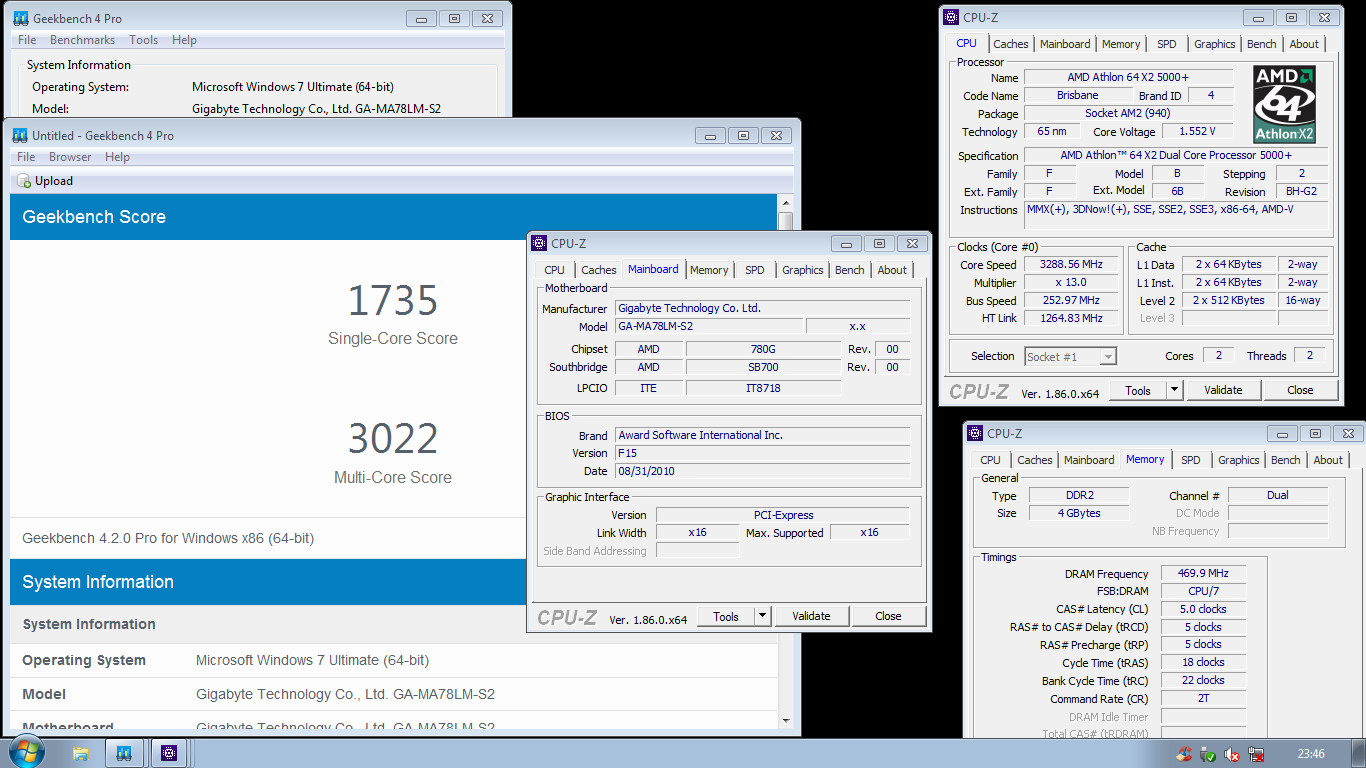Switch to Memory tab in CPU window
Image resolution: width=1366 pixels, height=768 pixels.
point(1121,44)
